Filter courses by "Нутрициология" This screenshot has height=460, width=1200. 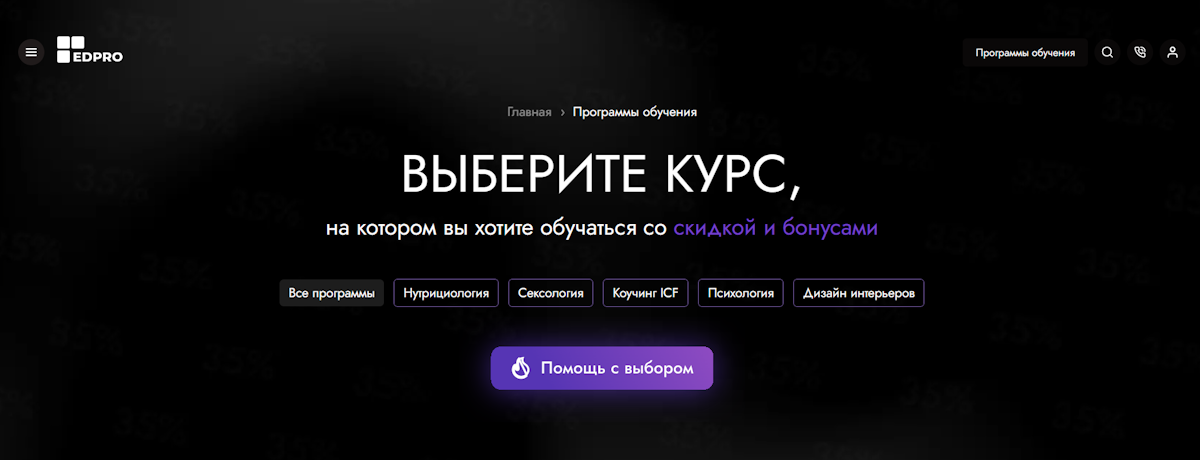pyautogui.click(x=446, y=293)
